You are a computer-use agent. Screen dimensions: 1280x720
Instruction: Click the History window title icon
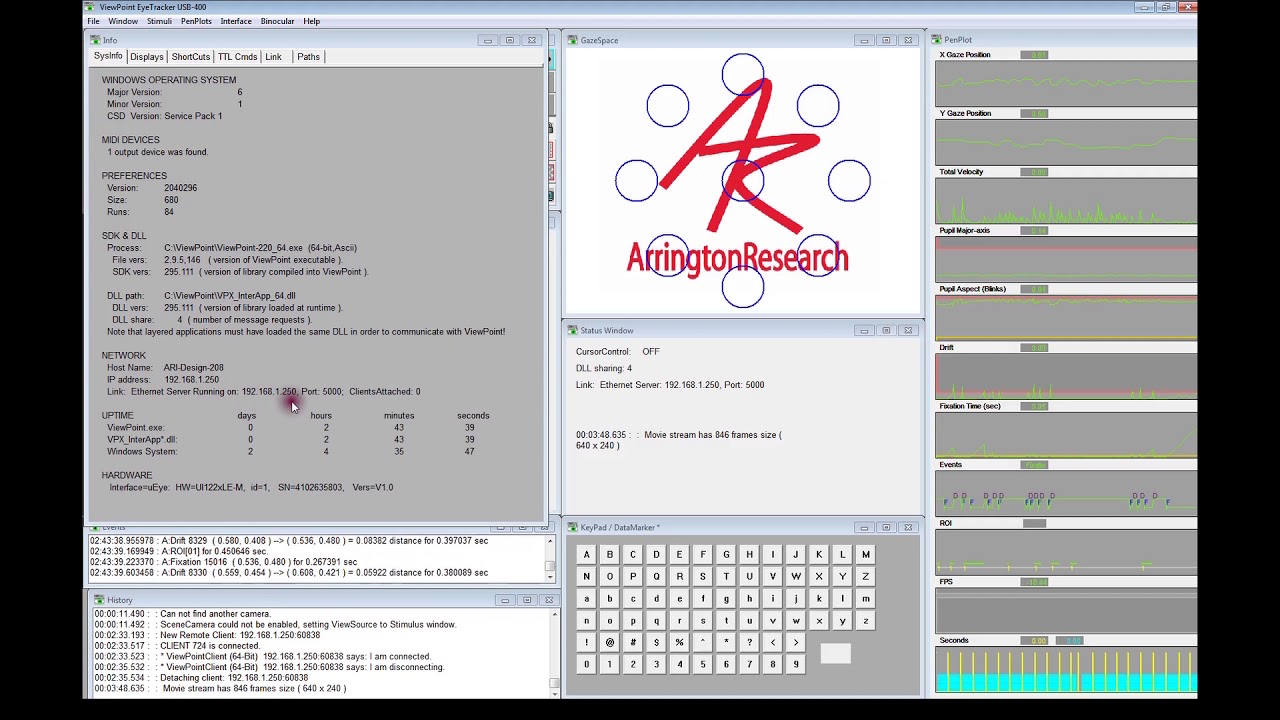point(98,600)
